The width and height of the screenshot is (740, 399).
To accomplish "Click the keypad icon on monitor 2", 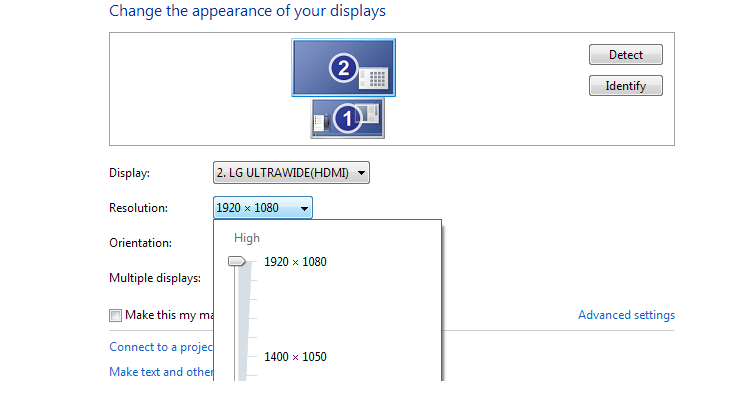I will (x=373, y=78).
